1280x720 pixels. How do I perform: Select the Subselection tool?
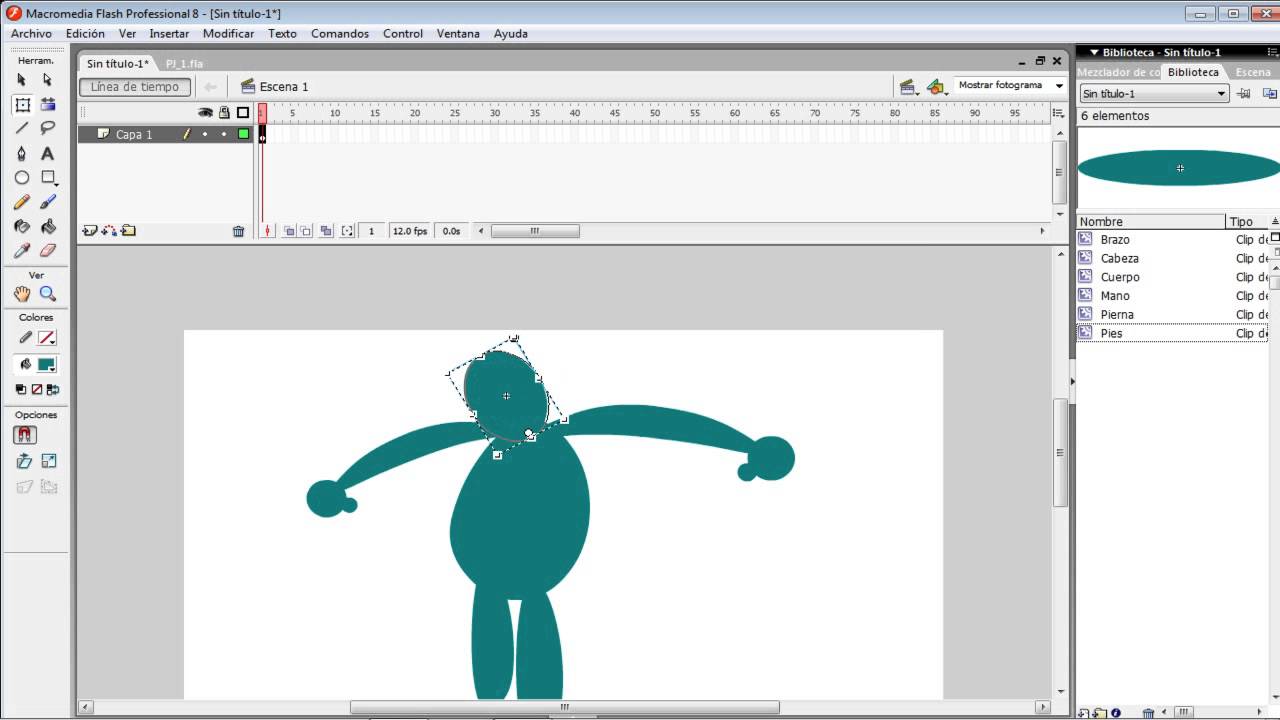click(x=47, y=80)
